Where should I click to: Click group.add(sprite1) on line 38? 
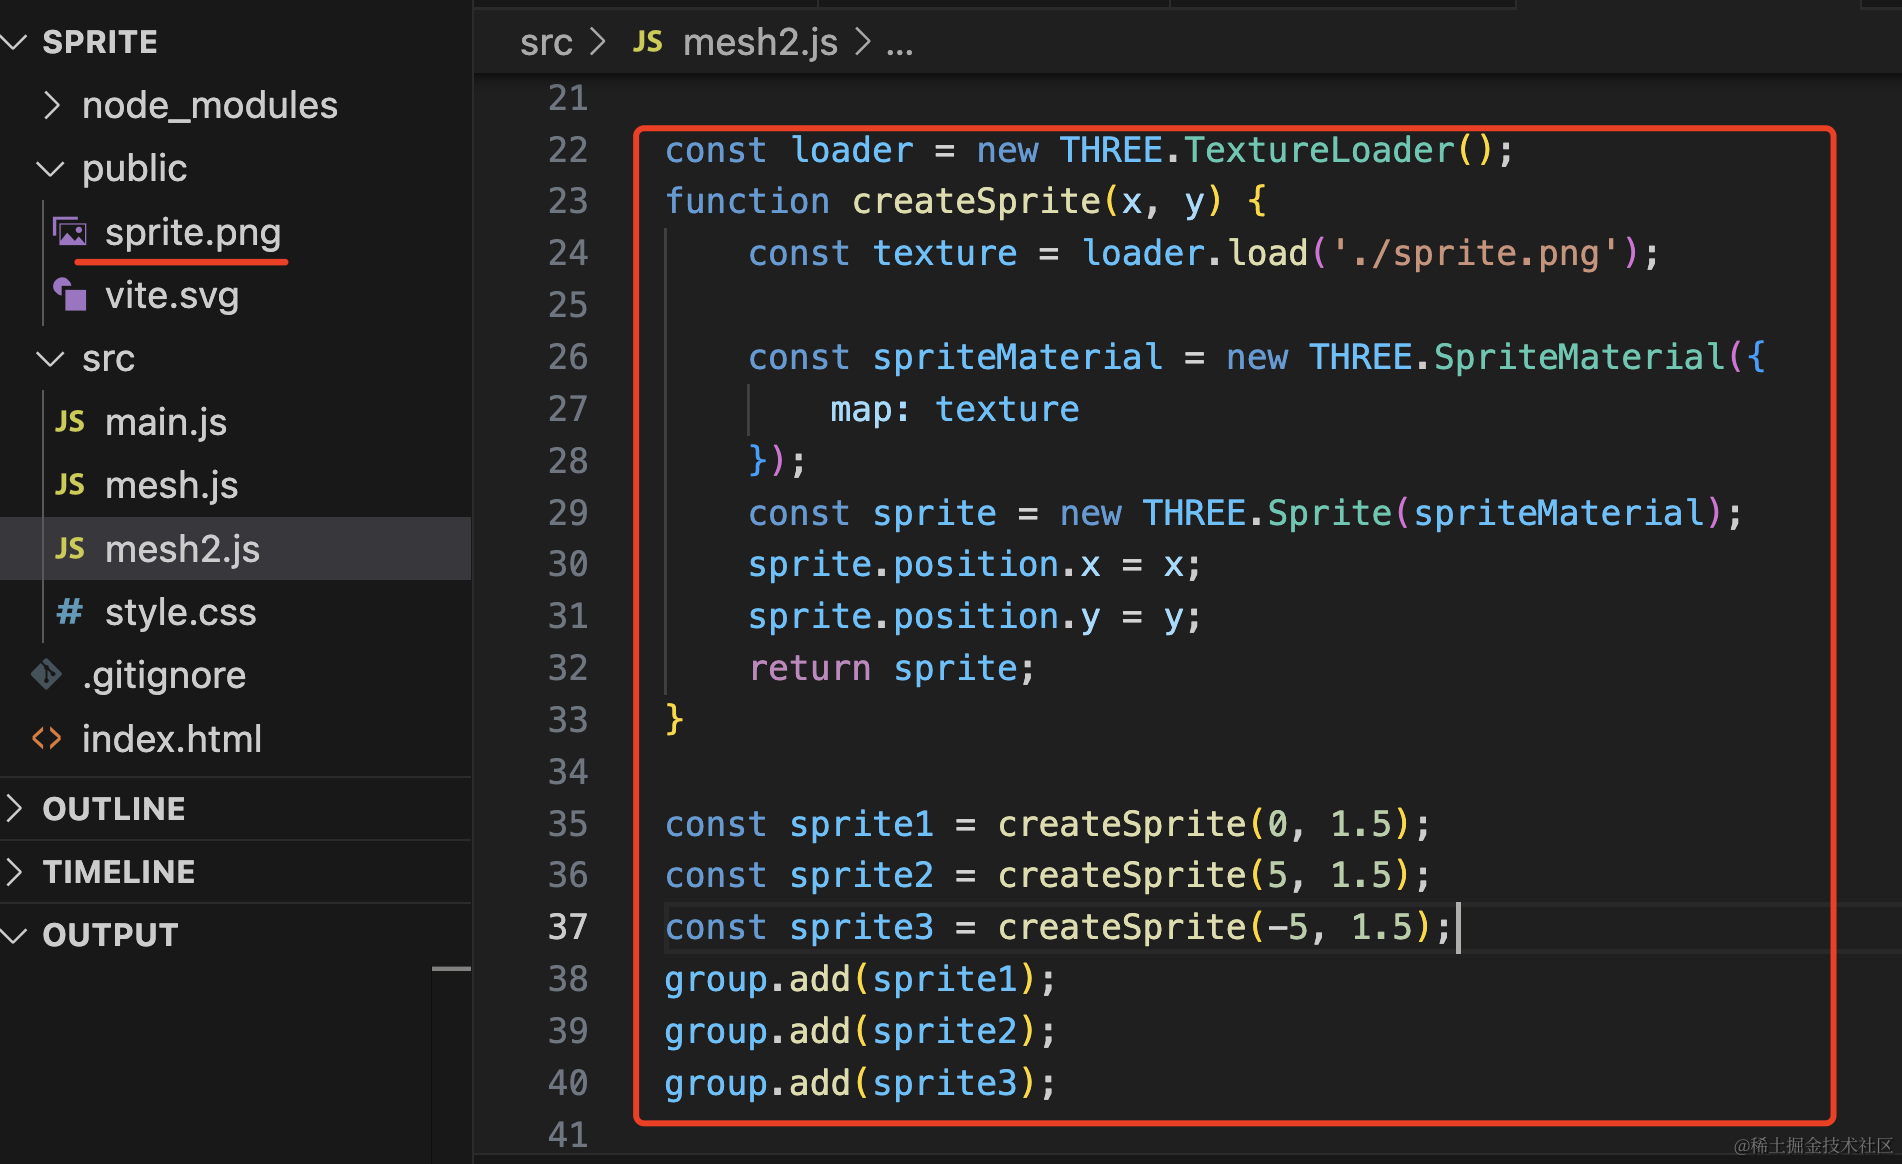click(850, 979)
